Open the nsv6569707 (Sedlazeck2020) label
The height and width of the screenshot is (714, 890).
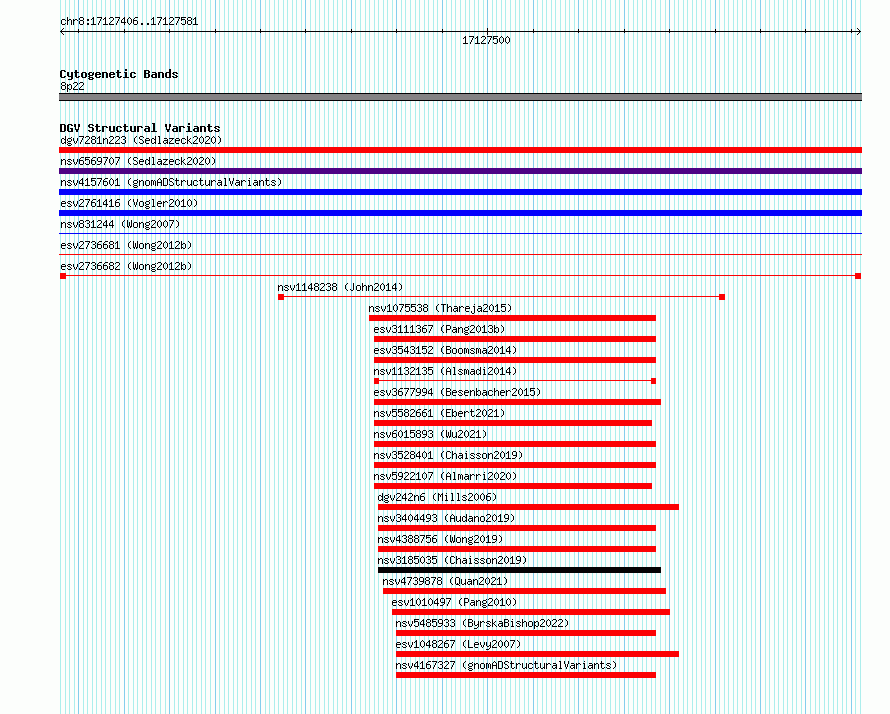[x=138, y=161]
